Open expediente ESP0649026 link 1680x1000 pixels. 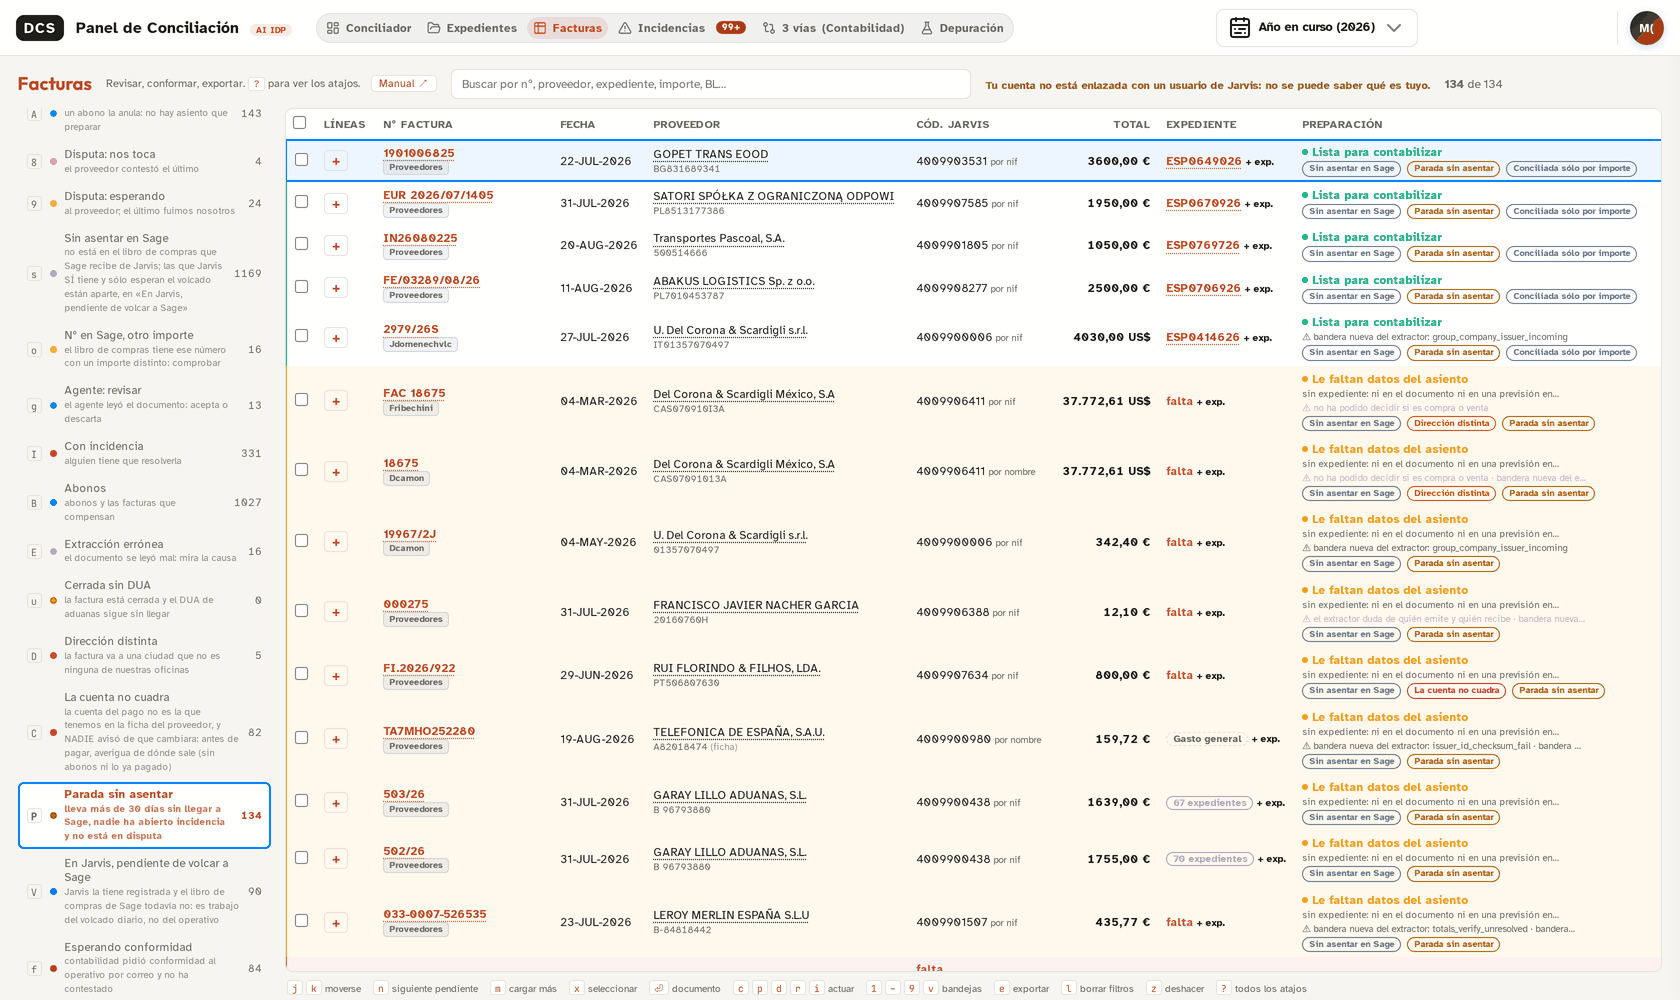(x=1204, y=161)
